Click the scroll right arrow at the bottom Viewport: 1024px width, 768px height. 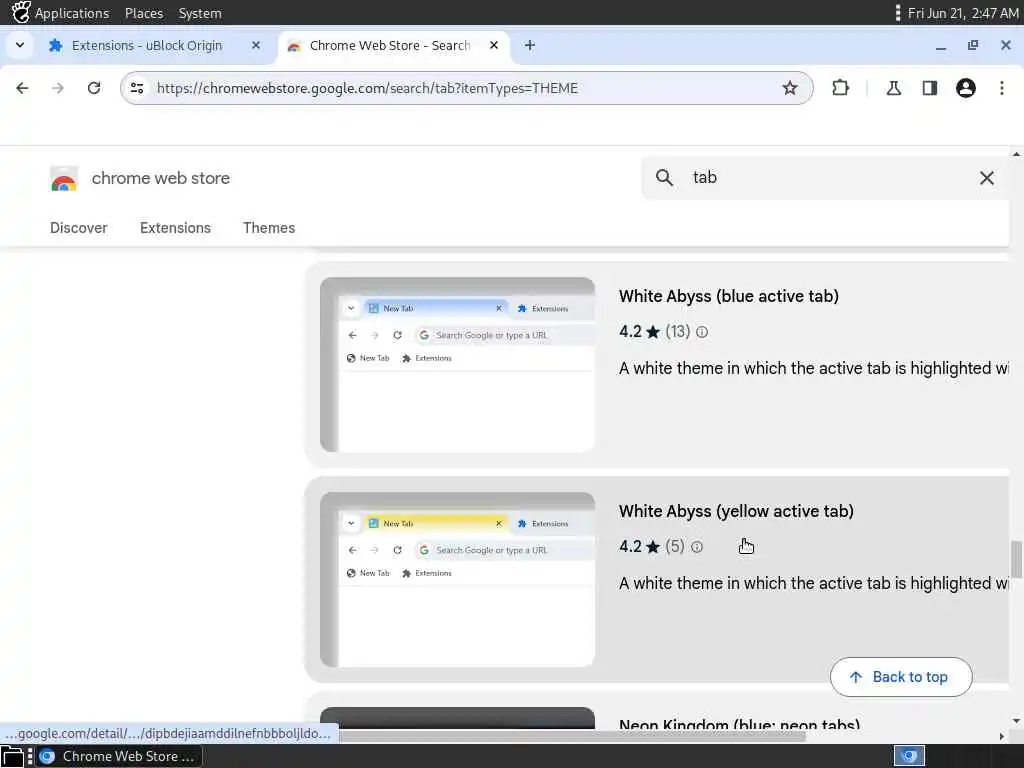click(1002, 736)
